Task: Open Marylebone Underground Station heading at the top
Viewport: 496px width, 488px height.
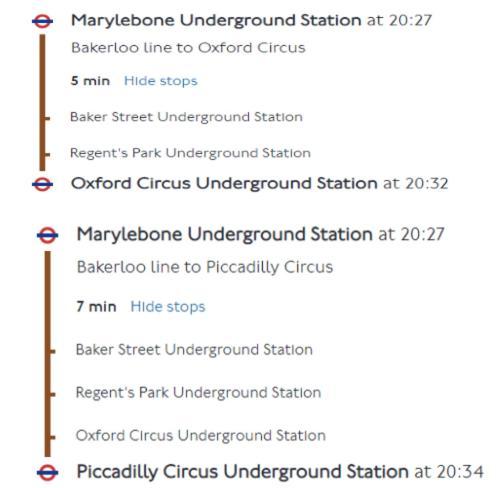Action: click(x=216, y=21)
